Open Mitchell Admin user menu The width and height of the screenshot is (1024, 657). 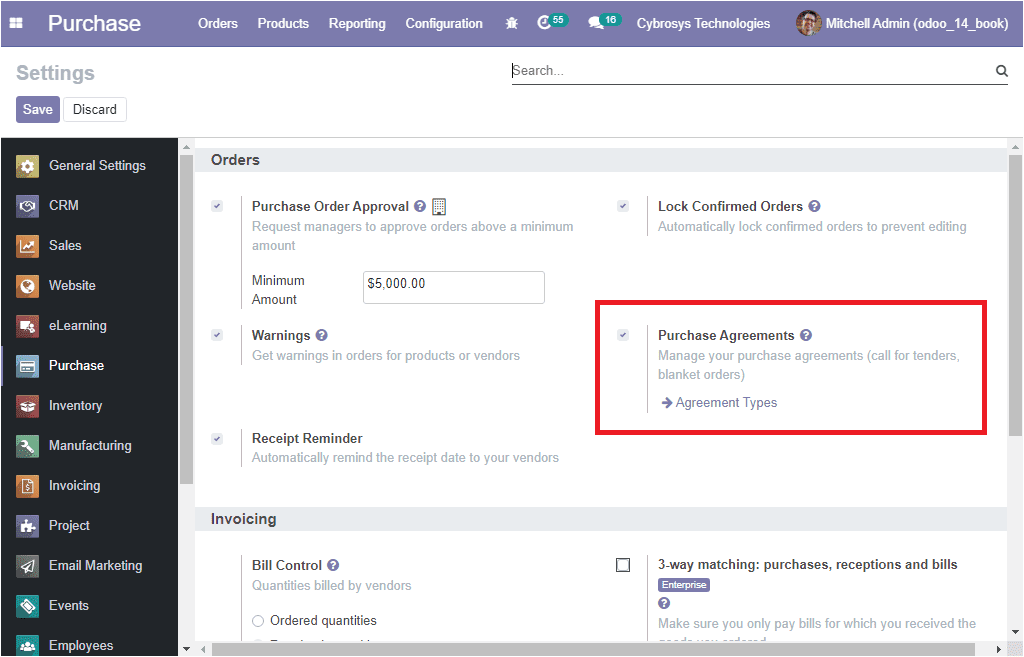pos(903,24)
